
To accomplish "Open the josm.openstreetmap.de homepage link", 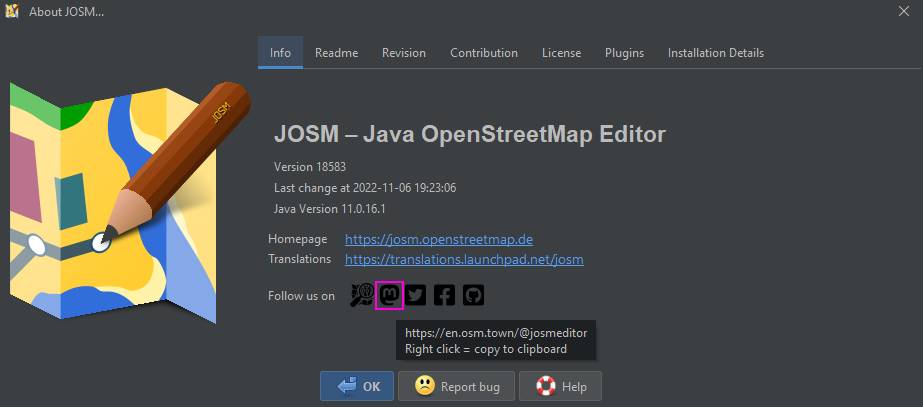I will (439, 240).
